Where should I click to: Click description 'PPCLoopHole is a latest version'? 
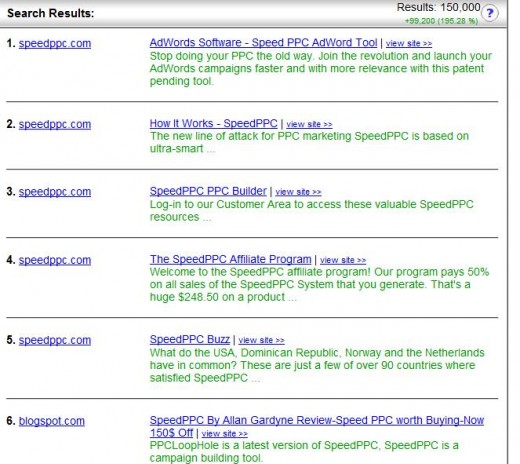(304, 452)
